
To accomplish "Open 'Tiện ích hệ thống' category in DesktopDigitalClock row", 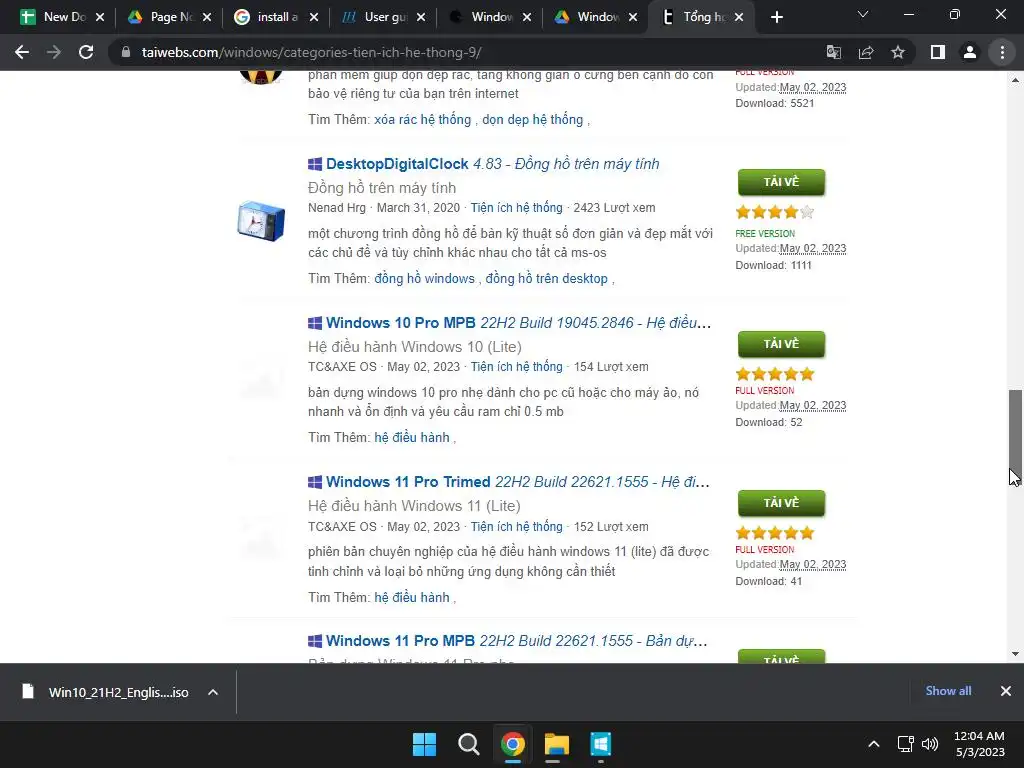I will 517,208.
